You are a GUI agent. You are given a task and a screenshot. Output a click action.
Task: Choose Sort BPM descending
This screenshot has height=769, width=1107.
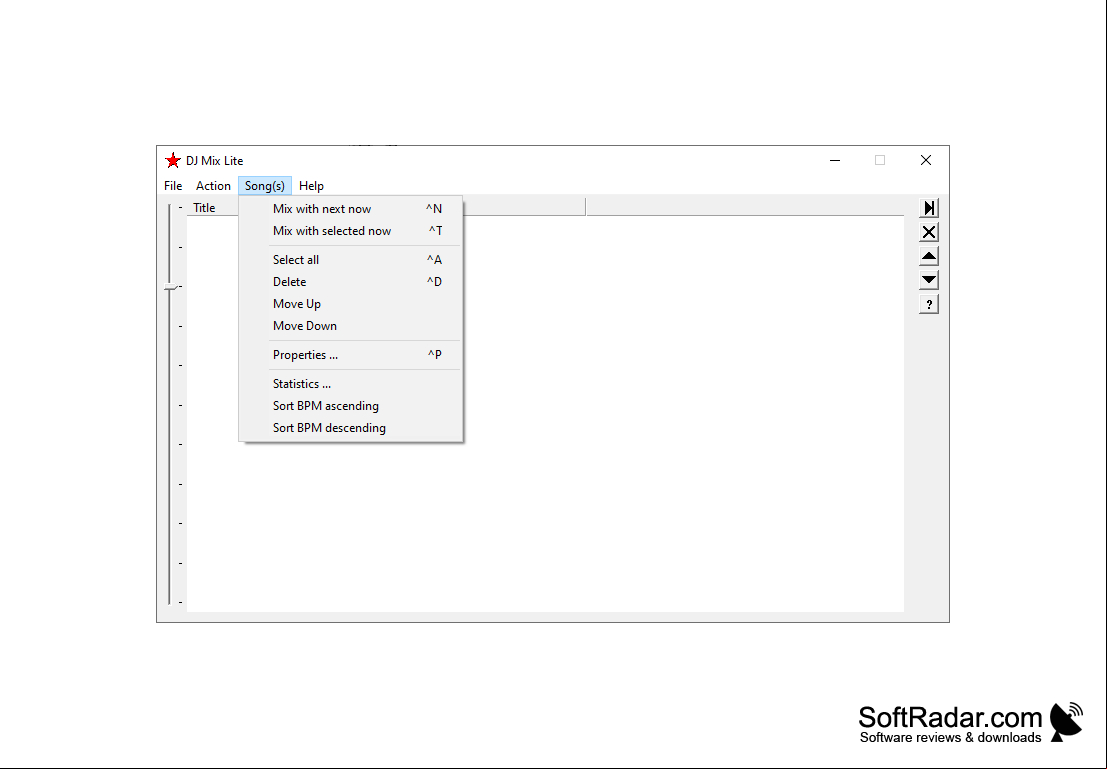coord(351,428)
